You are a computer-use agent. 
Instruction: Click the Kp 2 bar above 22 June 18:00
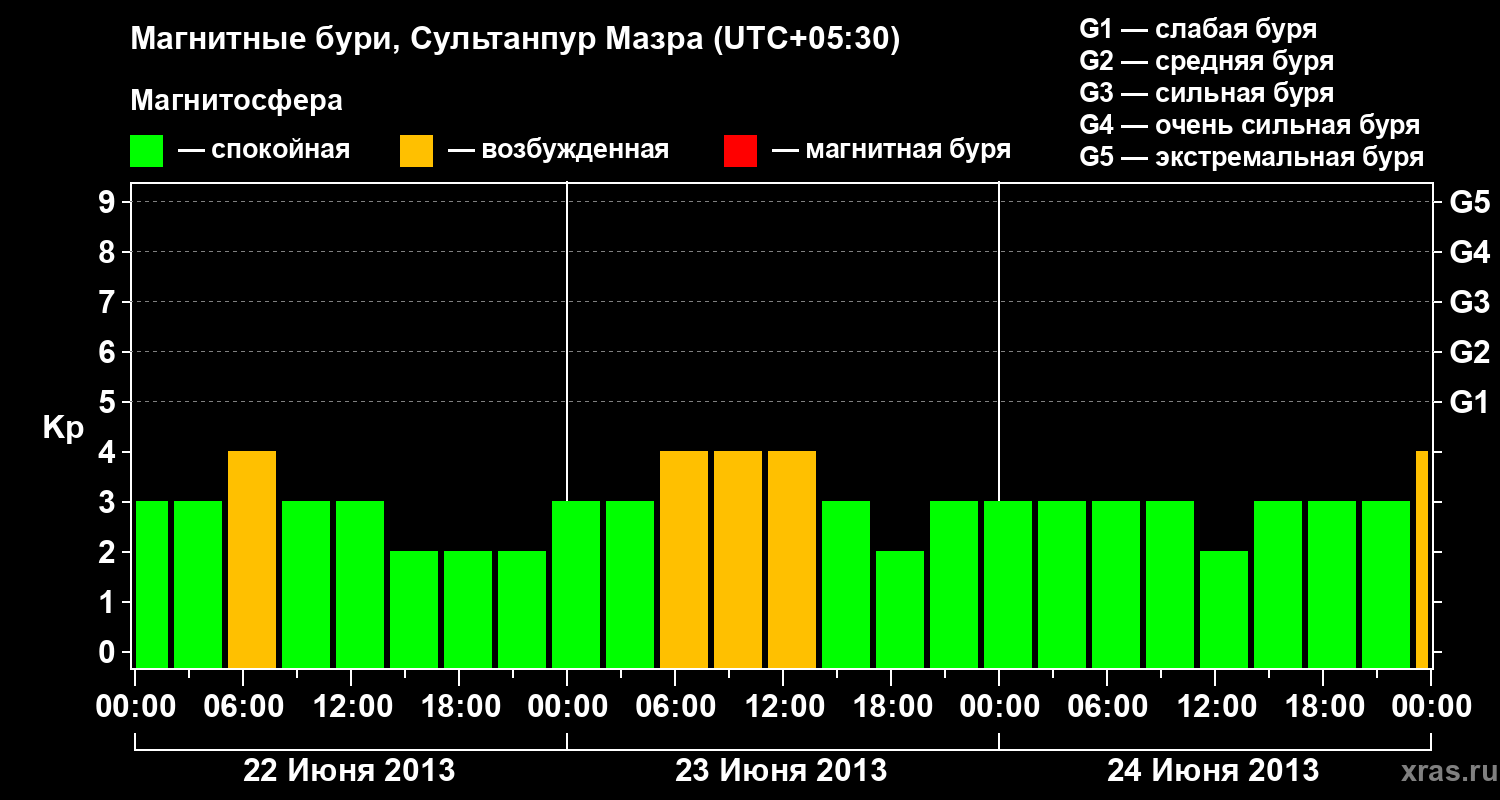point(468,610)
